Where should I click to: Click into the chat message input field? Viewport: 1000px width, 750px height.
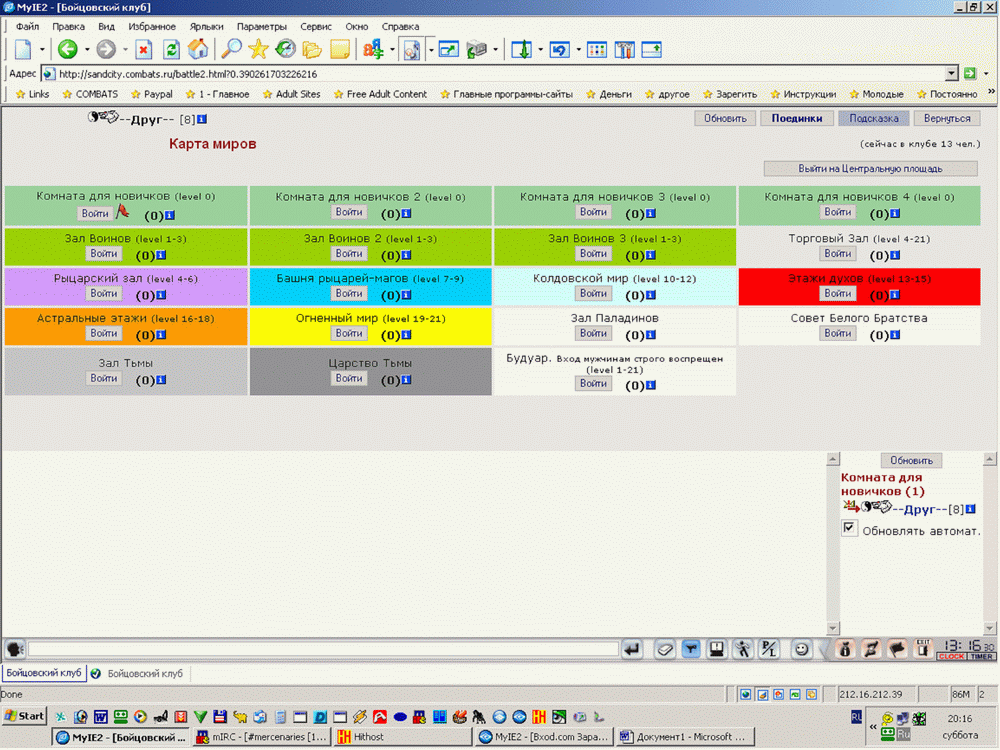323,649
